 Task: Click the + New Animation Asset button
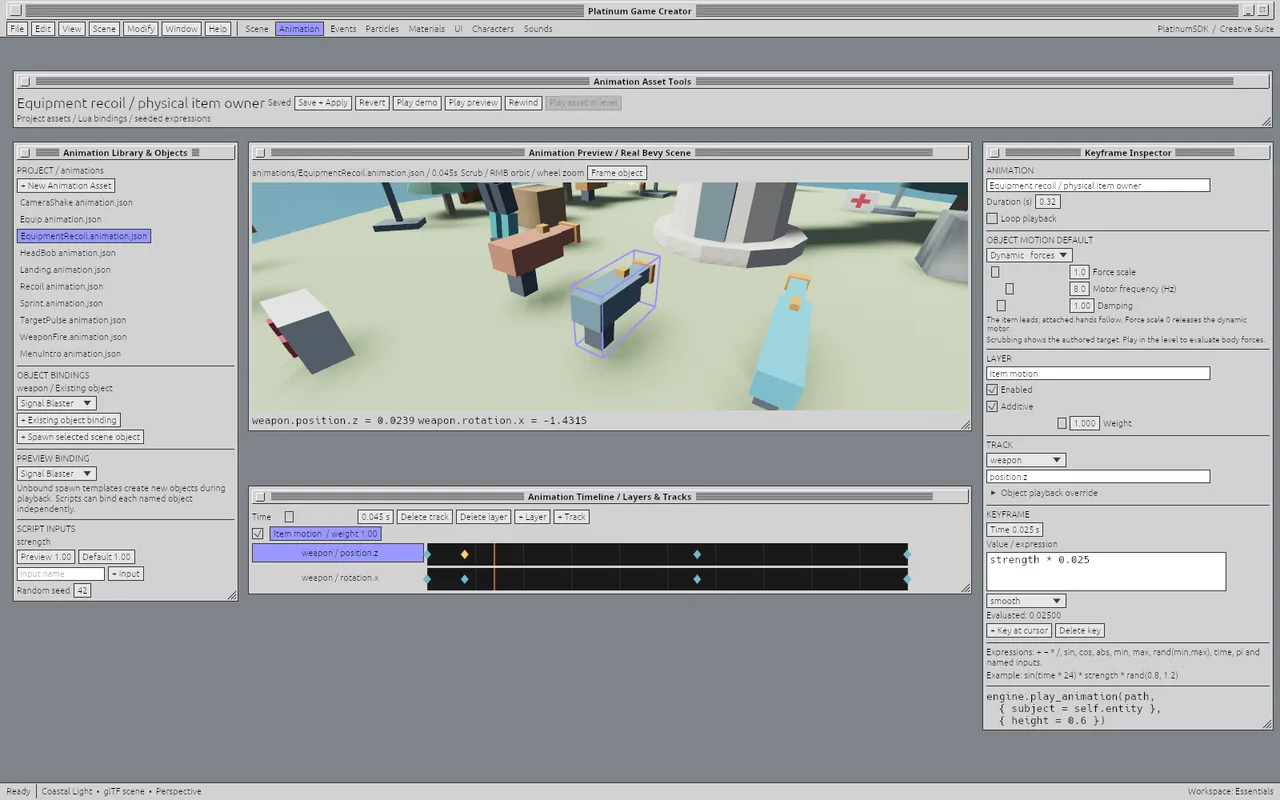[x=66, y=186]
